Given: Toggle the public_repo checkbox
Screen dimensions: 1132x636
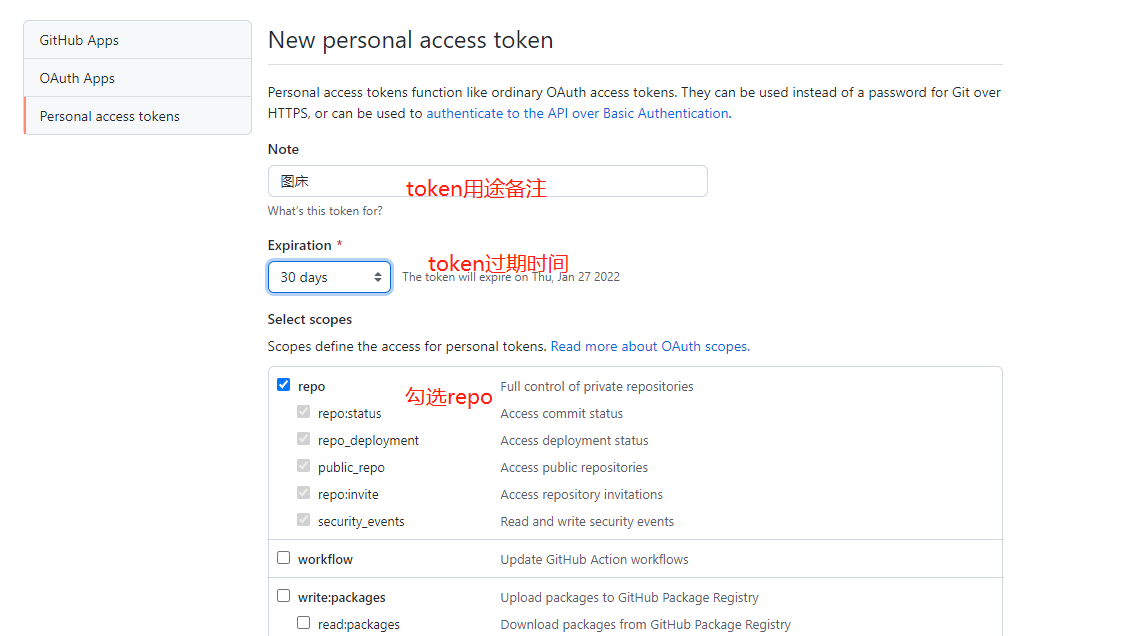Looking at the screenshot, I should click(x=303, y=466).
